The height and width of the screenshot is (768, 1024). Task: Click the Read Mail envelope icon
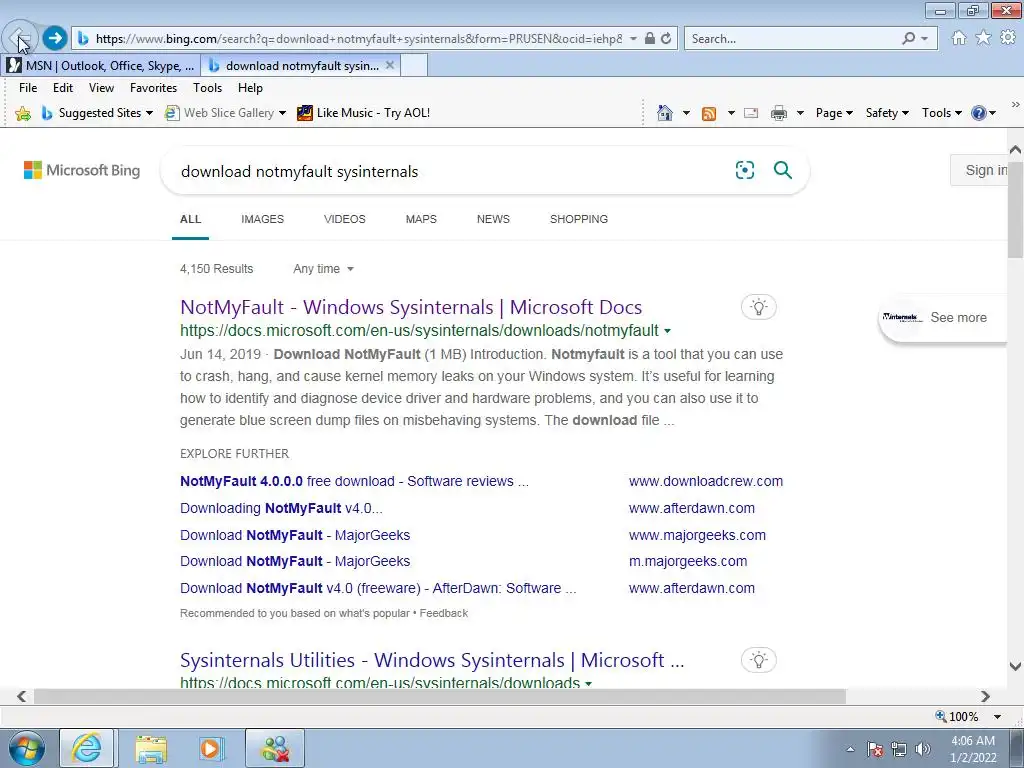coord(751,113)
